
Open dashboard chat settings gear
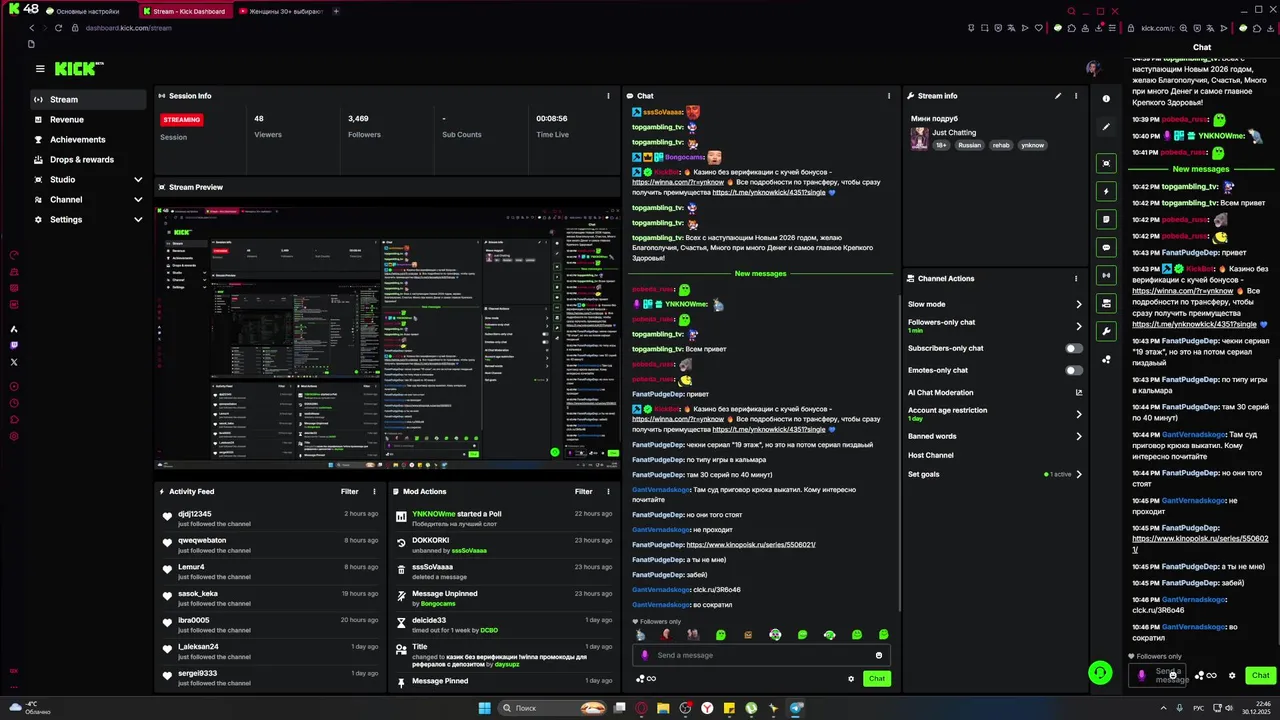(x=851, y=679)
